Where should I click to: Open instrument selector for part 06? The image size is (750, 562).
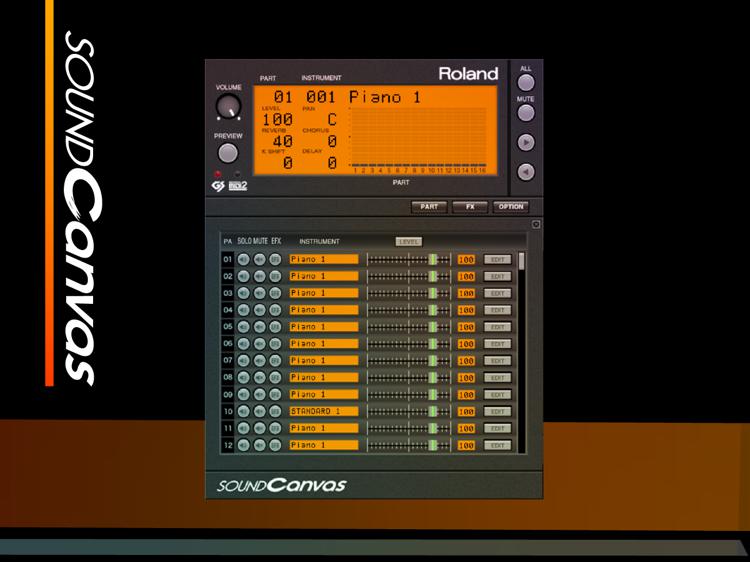[324, 344]
